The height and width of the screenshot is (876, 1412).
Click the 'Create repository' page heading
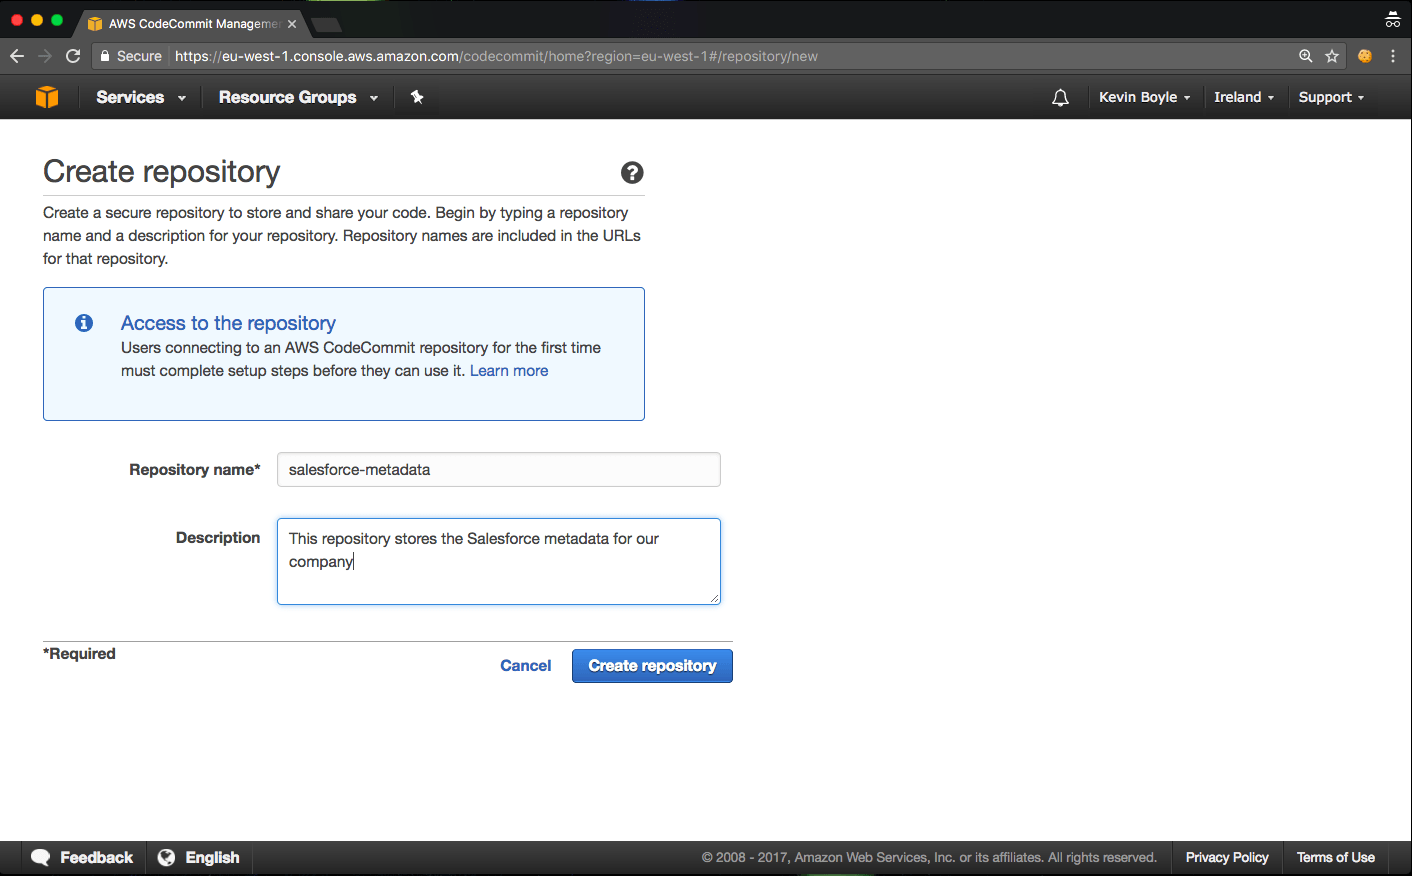point(162,172)
